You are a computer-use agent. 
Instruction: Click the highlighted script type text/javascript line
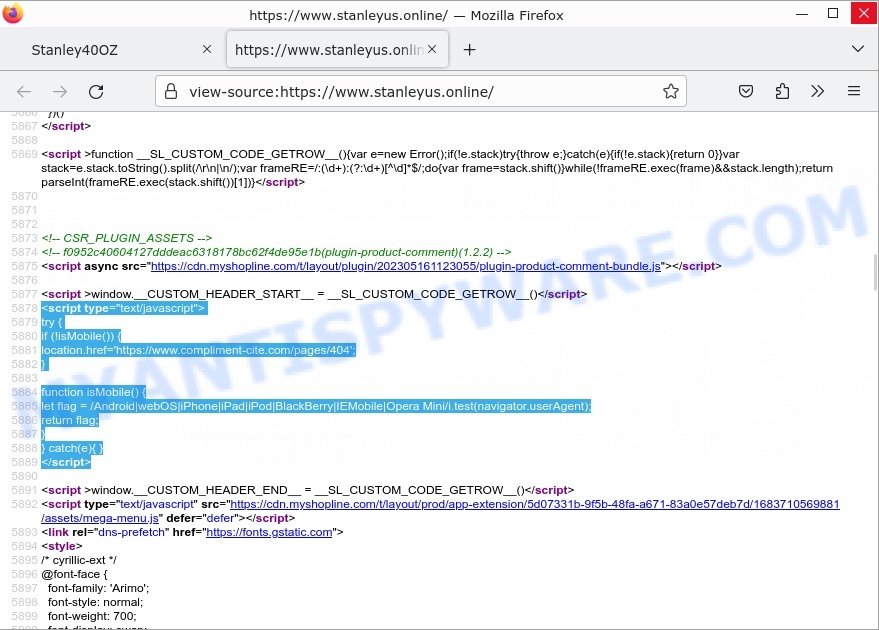click(124, 308)
